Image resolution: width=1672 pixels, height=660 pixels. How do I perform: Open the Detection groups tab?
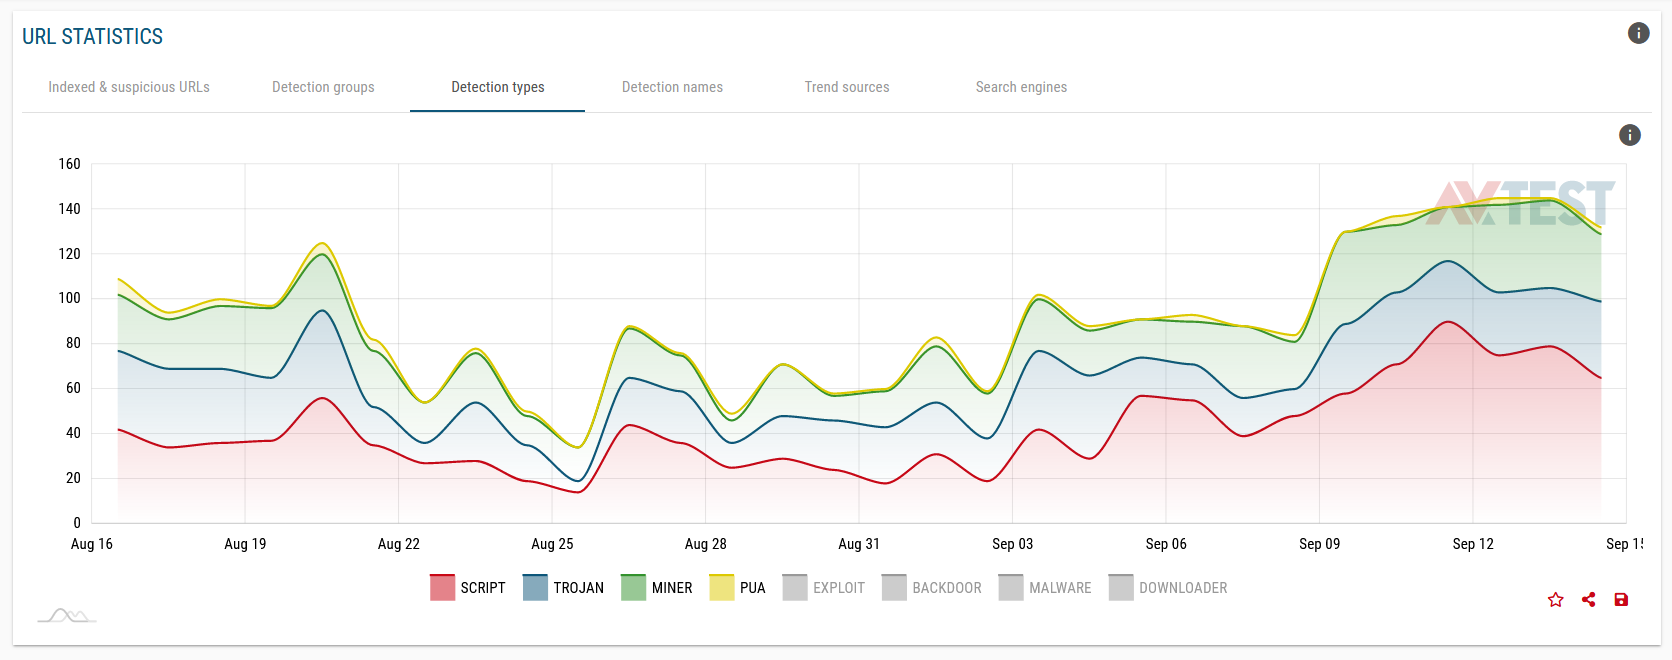click(x=323, y=87)
